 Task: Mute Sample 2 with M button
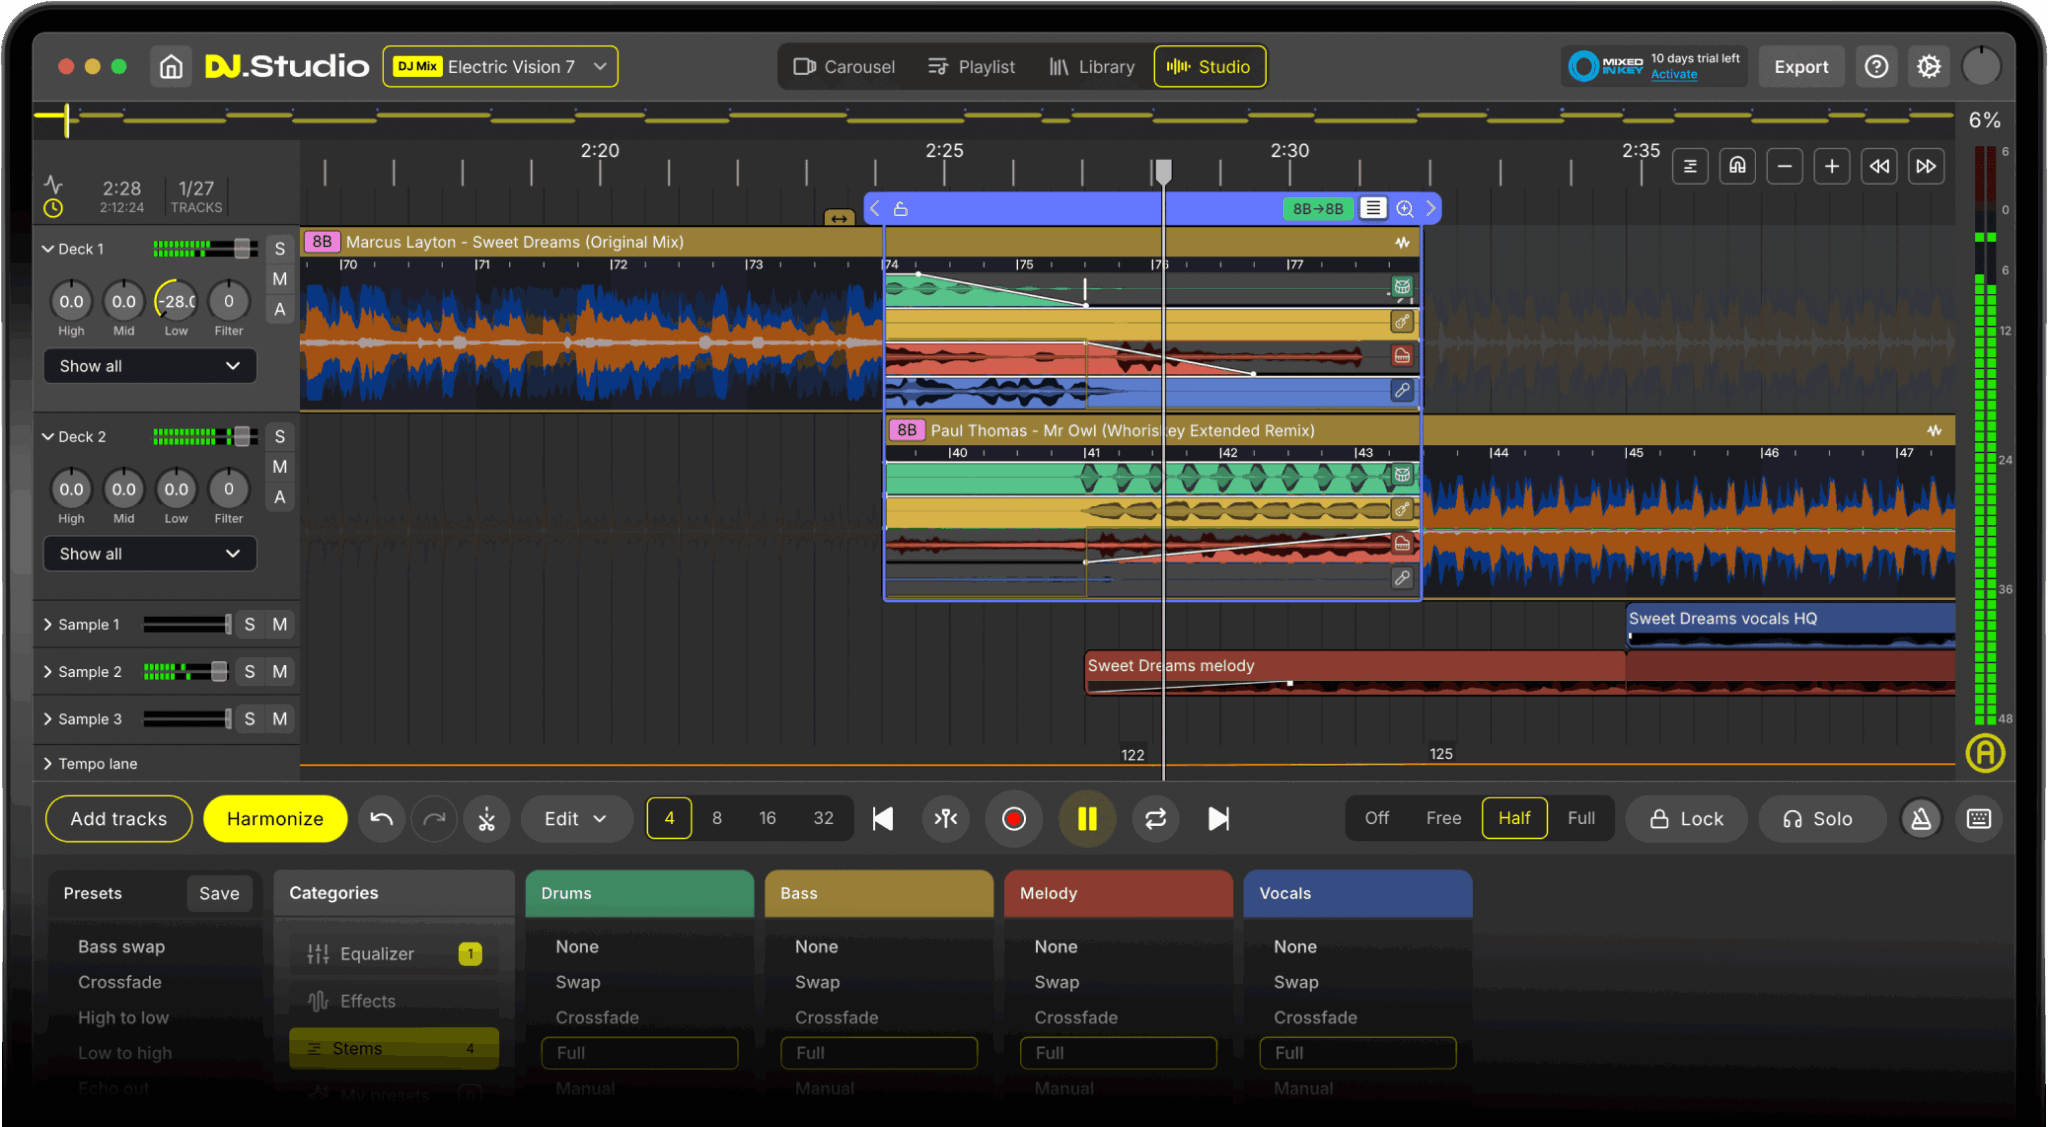(x=280, y=671)
